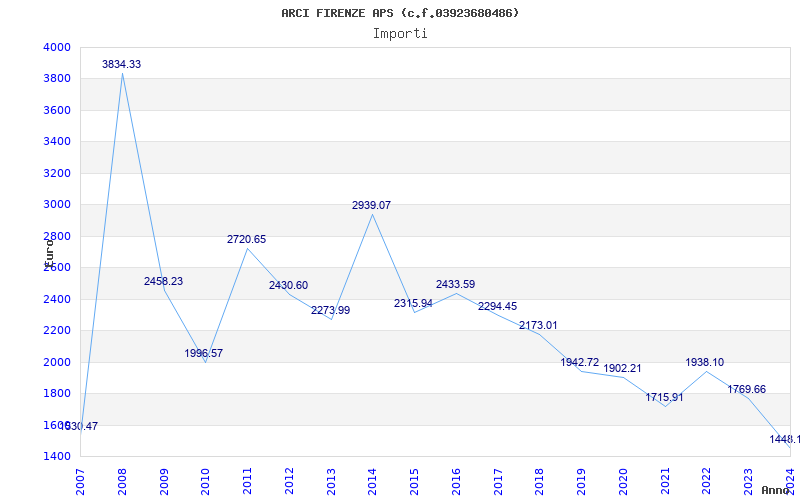Click the 2019 year on x-axis

(581, 478)
